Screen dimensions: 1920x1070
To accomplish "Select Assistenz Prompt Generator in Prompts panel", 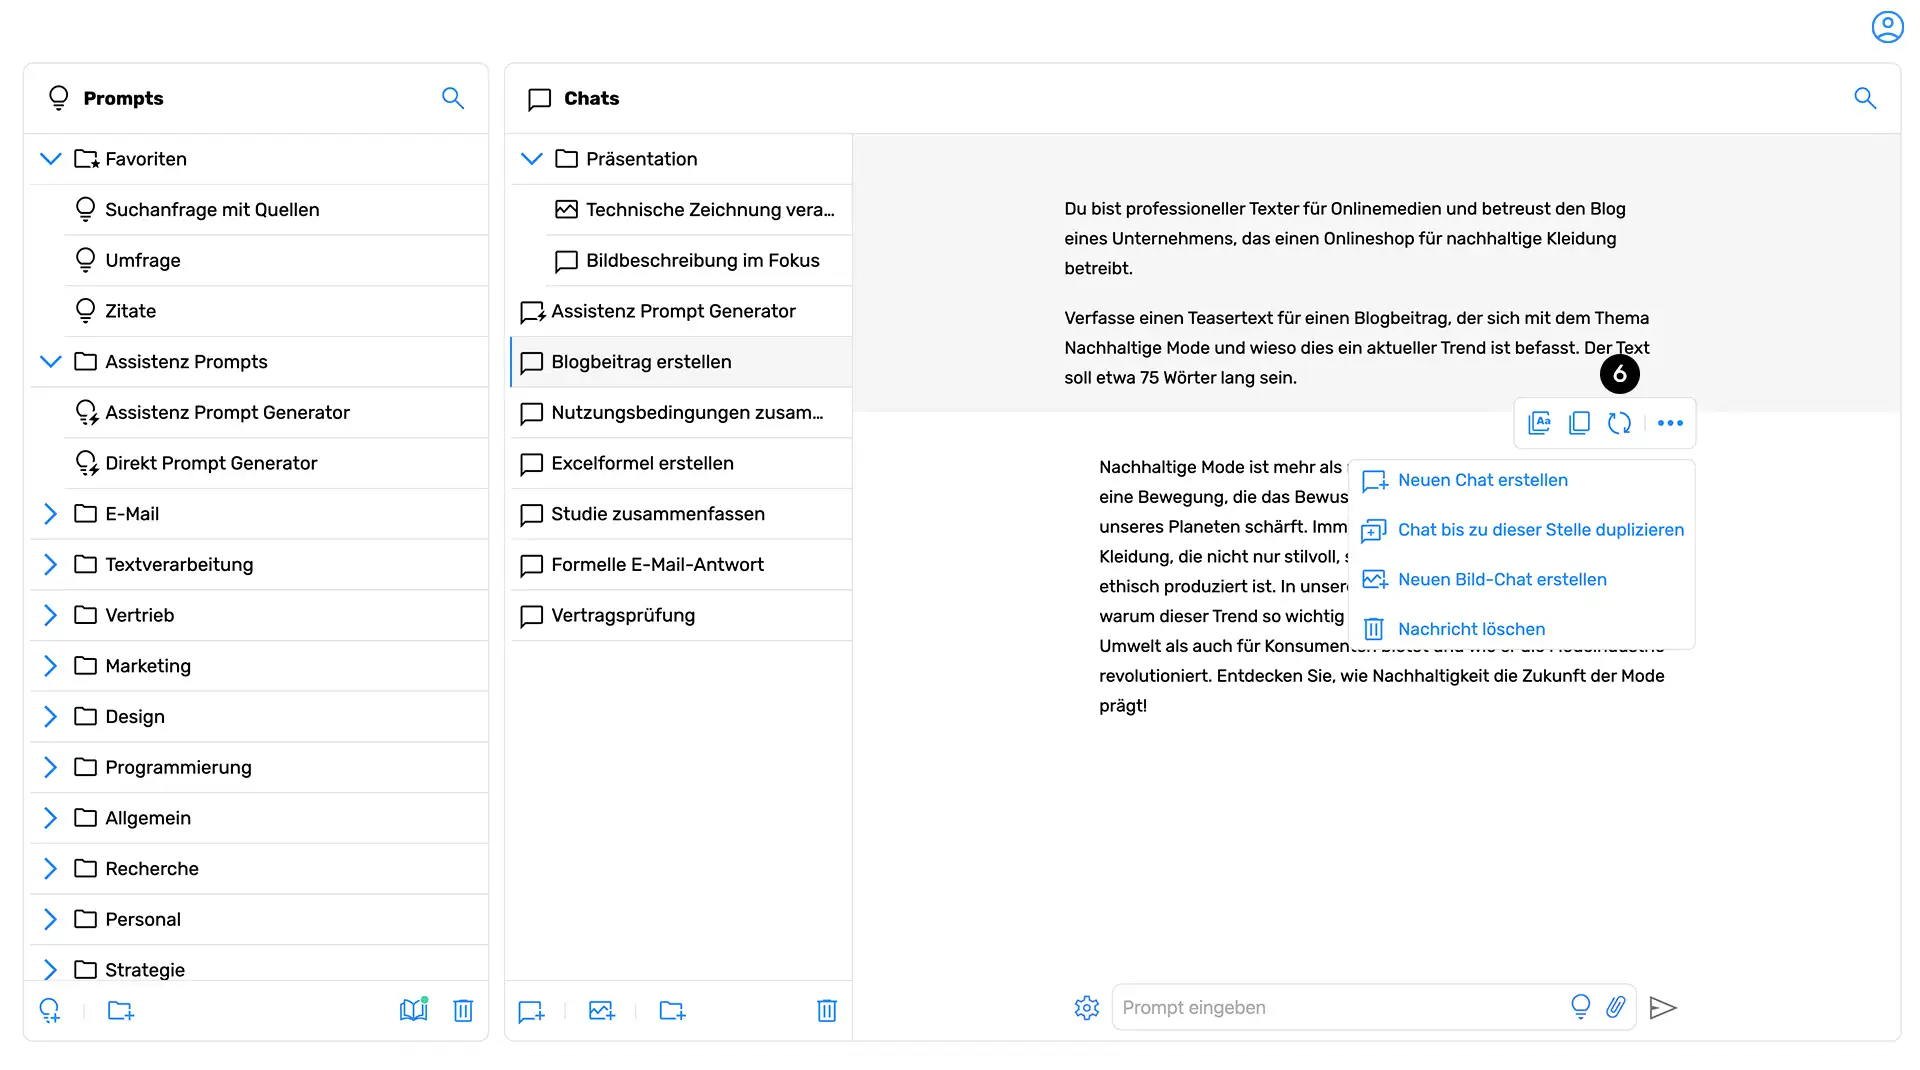I will 276,413.
